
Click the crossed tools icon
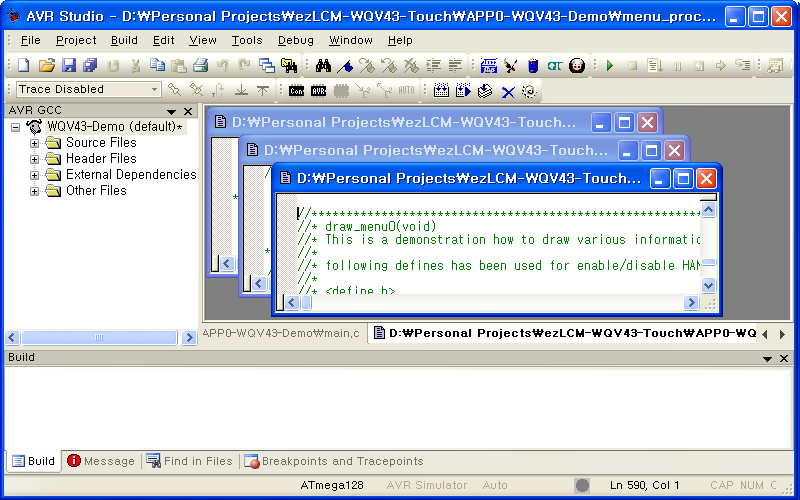pyautogui.click(x=510, y=65)
